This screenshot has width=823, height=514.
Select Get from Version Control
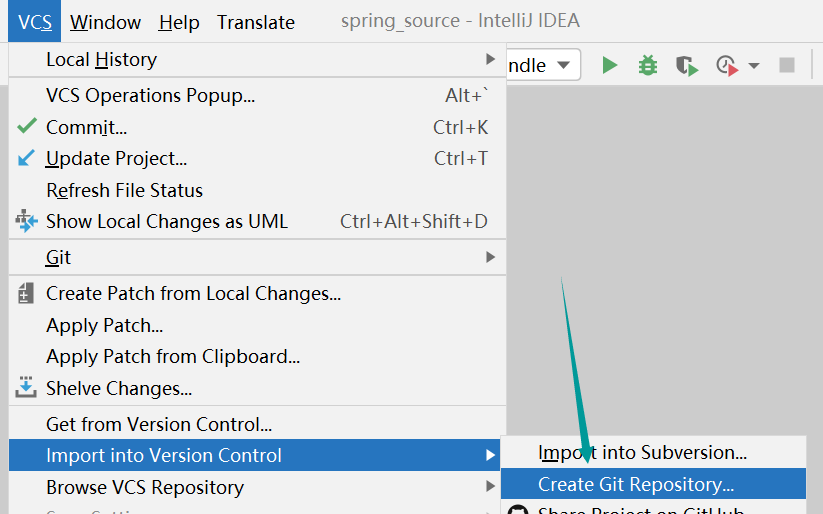point(257,424)
